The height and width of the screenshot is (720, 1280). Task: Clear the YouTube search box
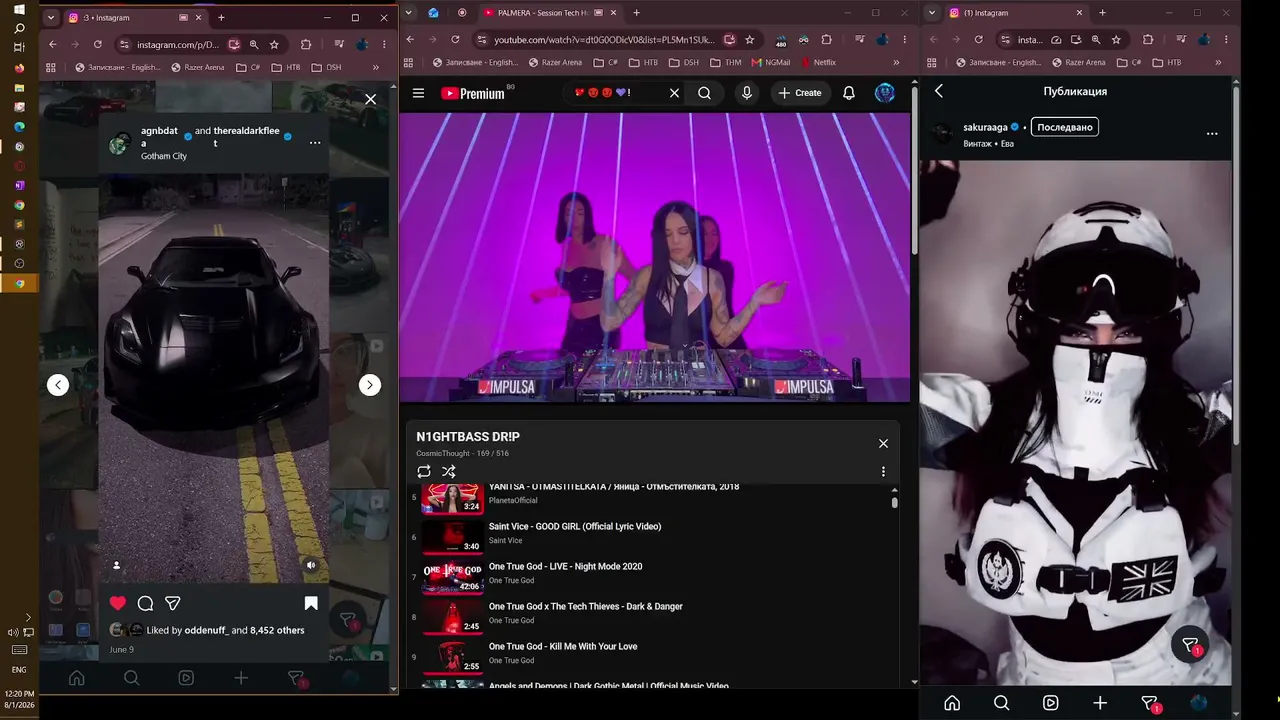click(674, 93)
